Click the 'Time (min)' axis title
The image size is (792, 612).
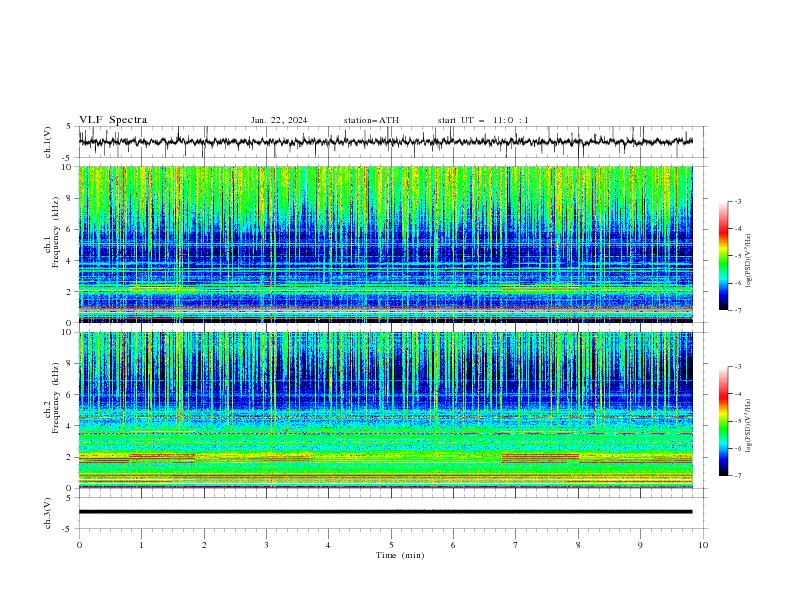pyautogui.click(x=400, y=555)
